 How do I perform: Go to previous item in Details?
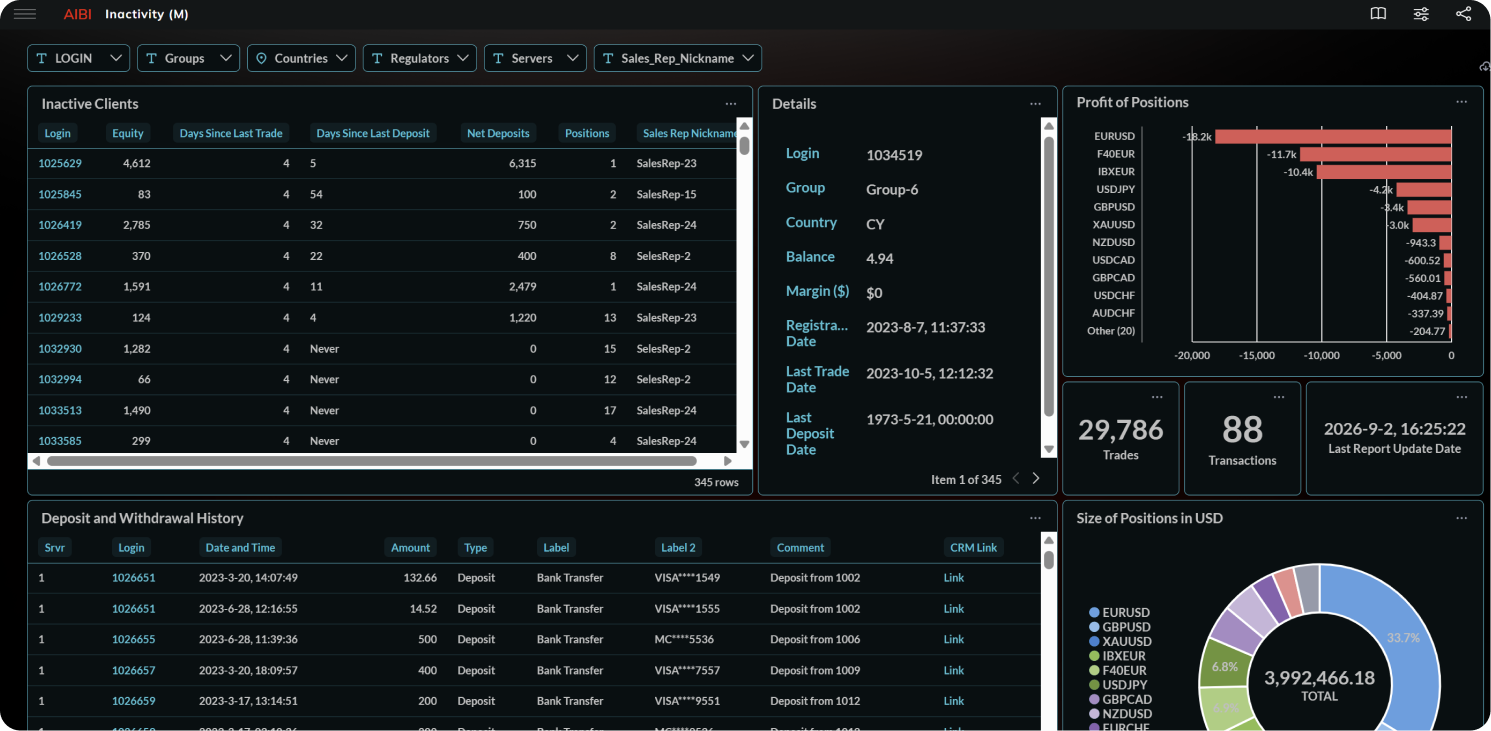click(1016, 479)
